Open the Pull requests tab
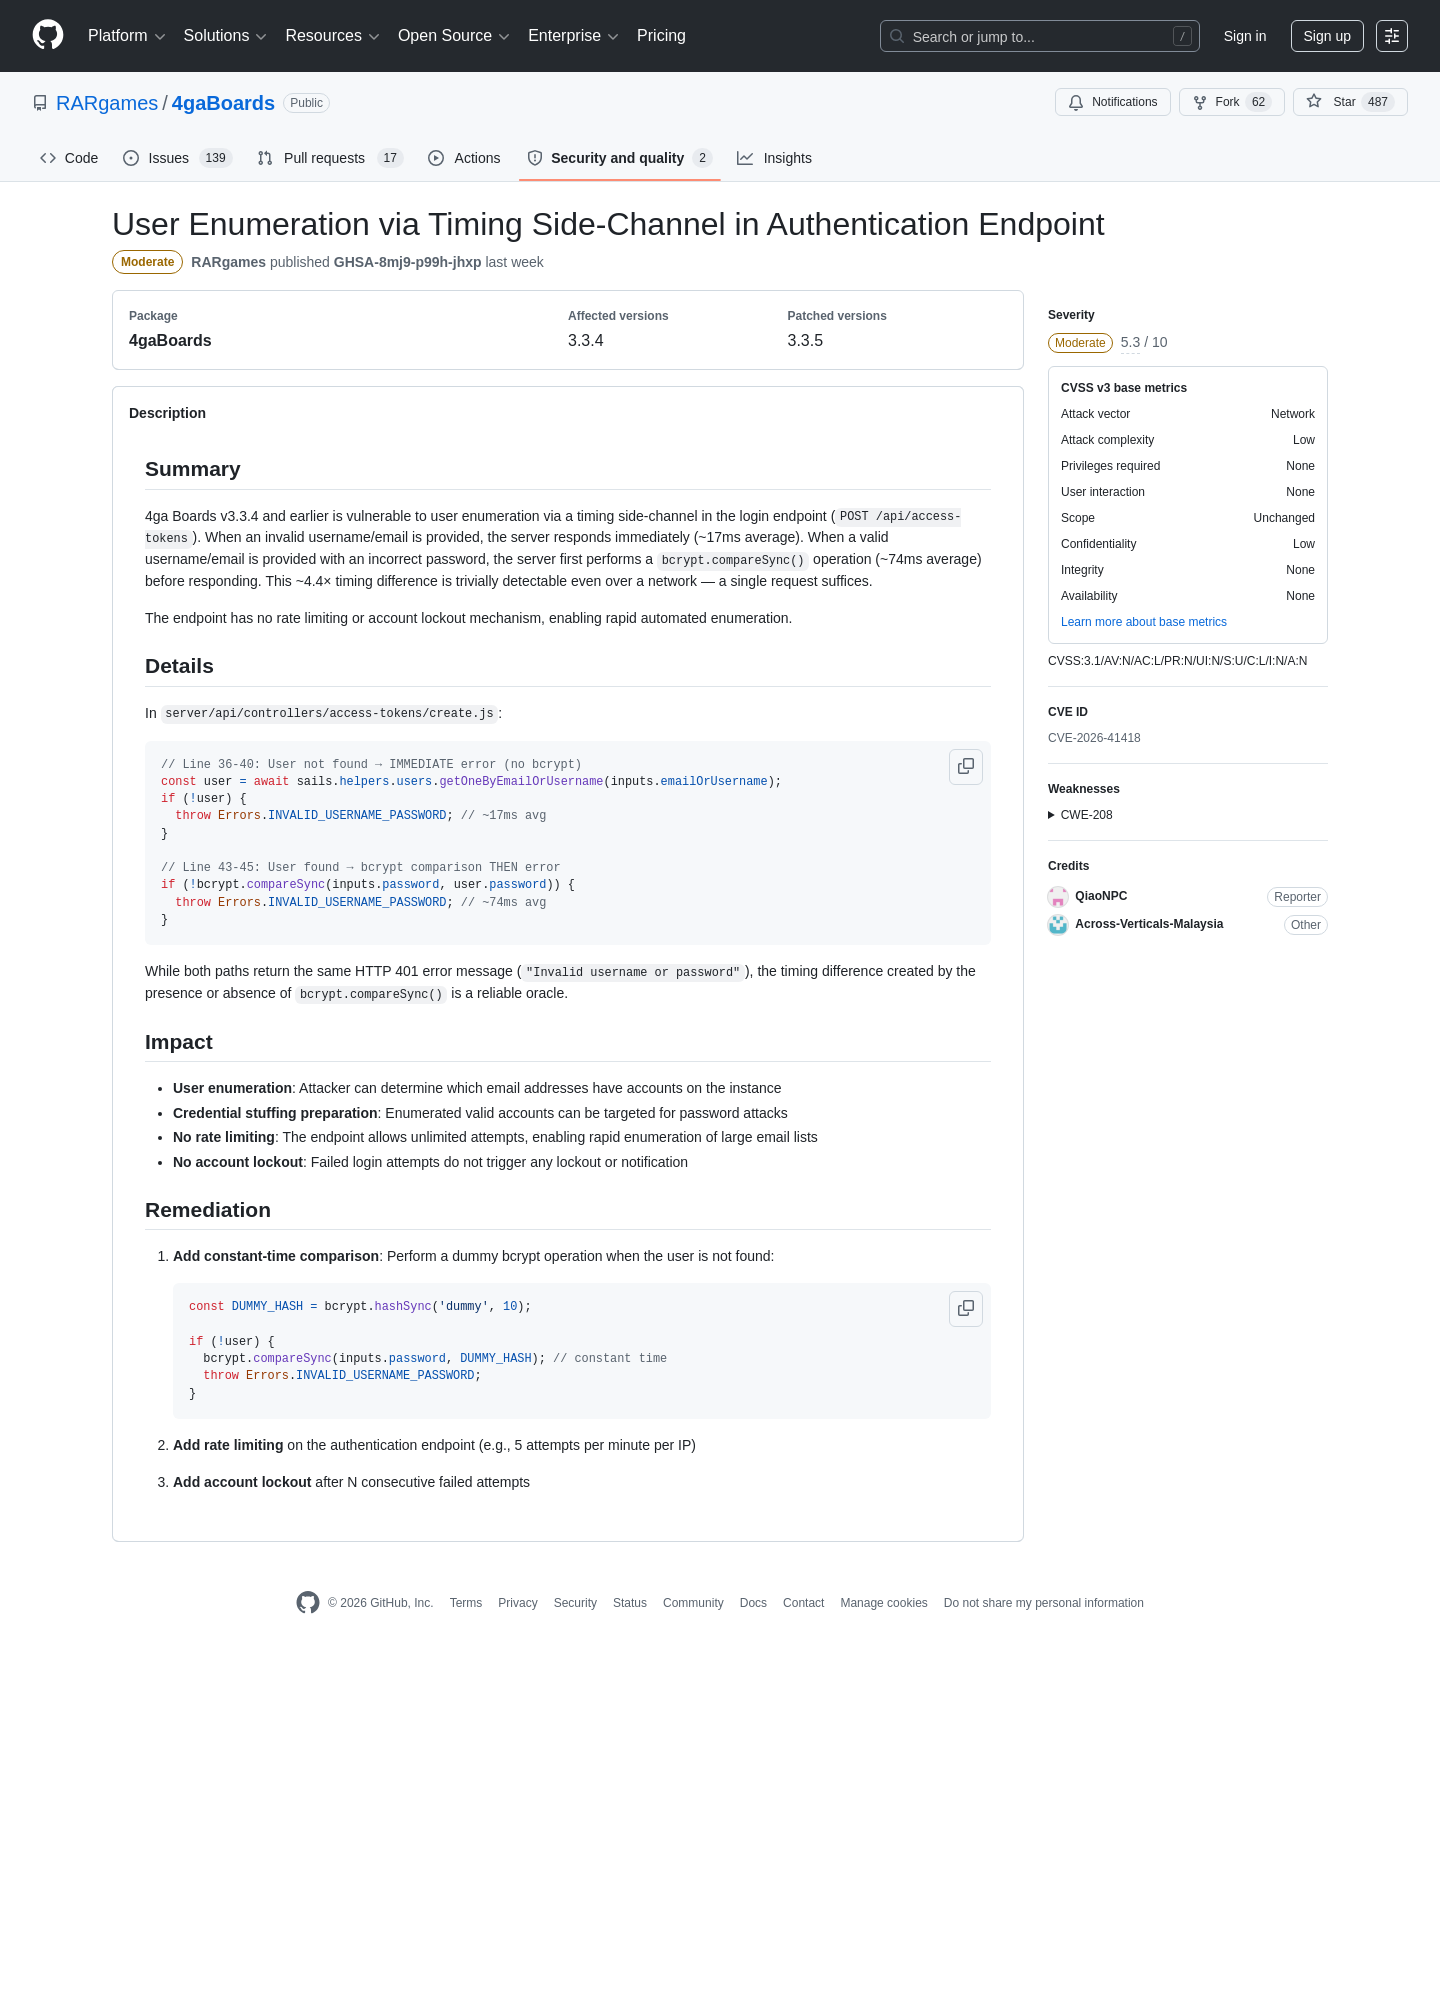Viewport: 1440px width, 2000px height. click(329, 158)
